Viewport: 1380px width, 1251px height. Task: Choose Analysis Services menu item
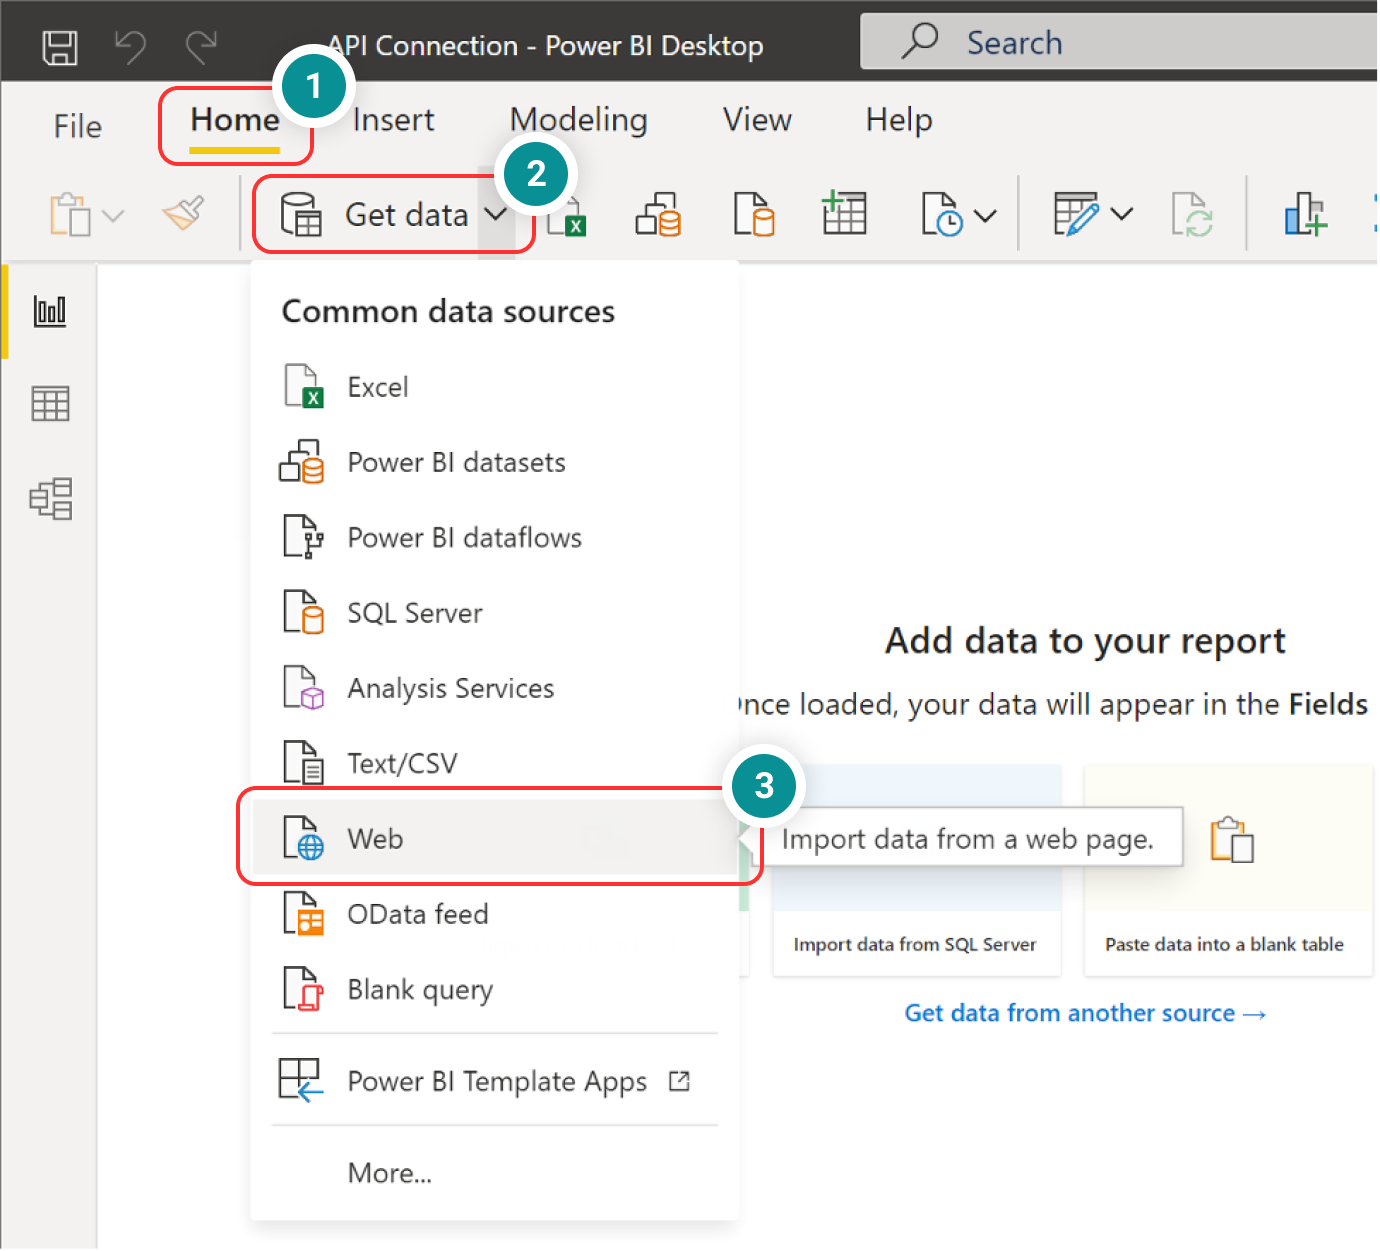495,688
